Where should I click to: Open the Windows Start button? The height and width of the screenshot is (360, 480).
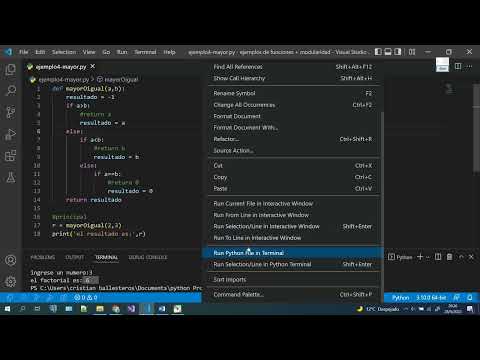click(x=7, y=309)
